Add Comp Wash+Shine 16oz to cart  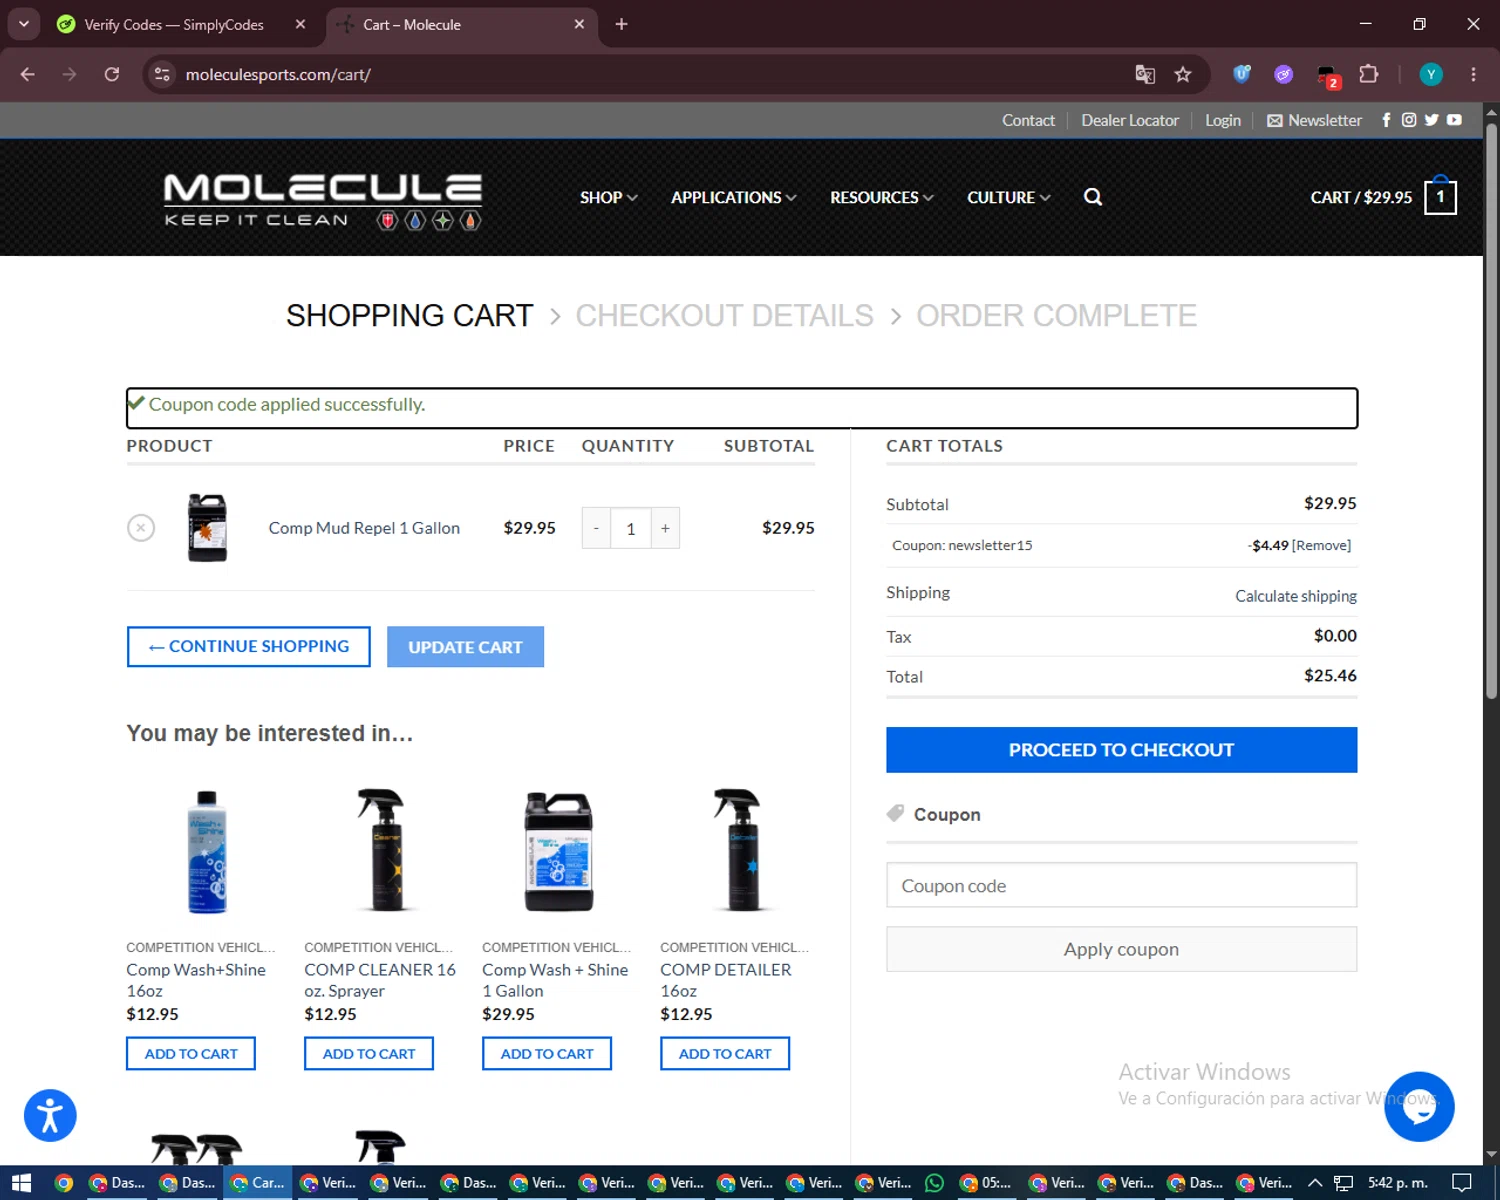point(191,1054)
